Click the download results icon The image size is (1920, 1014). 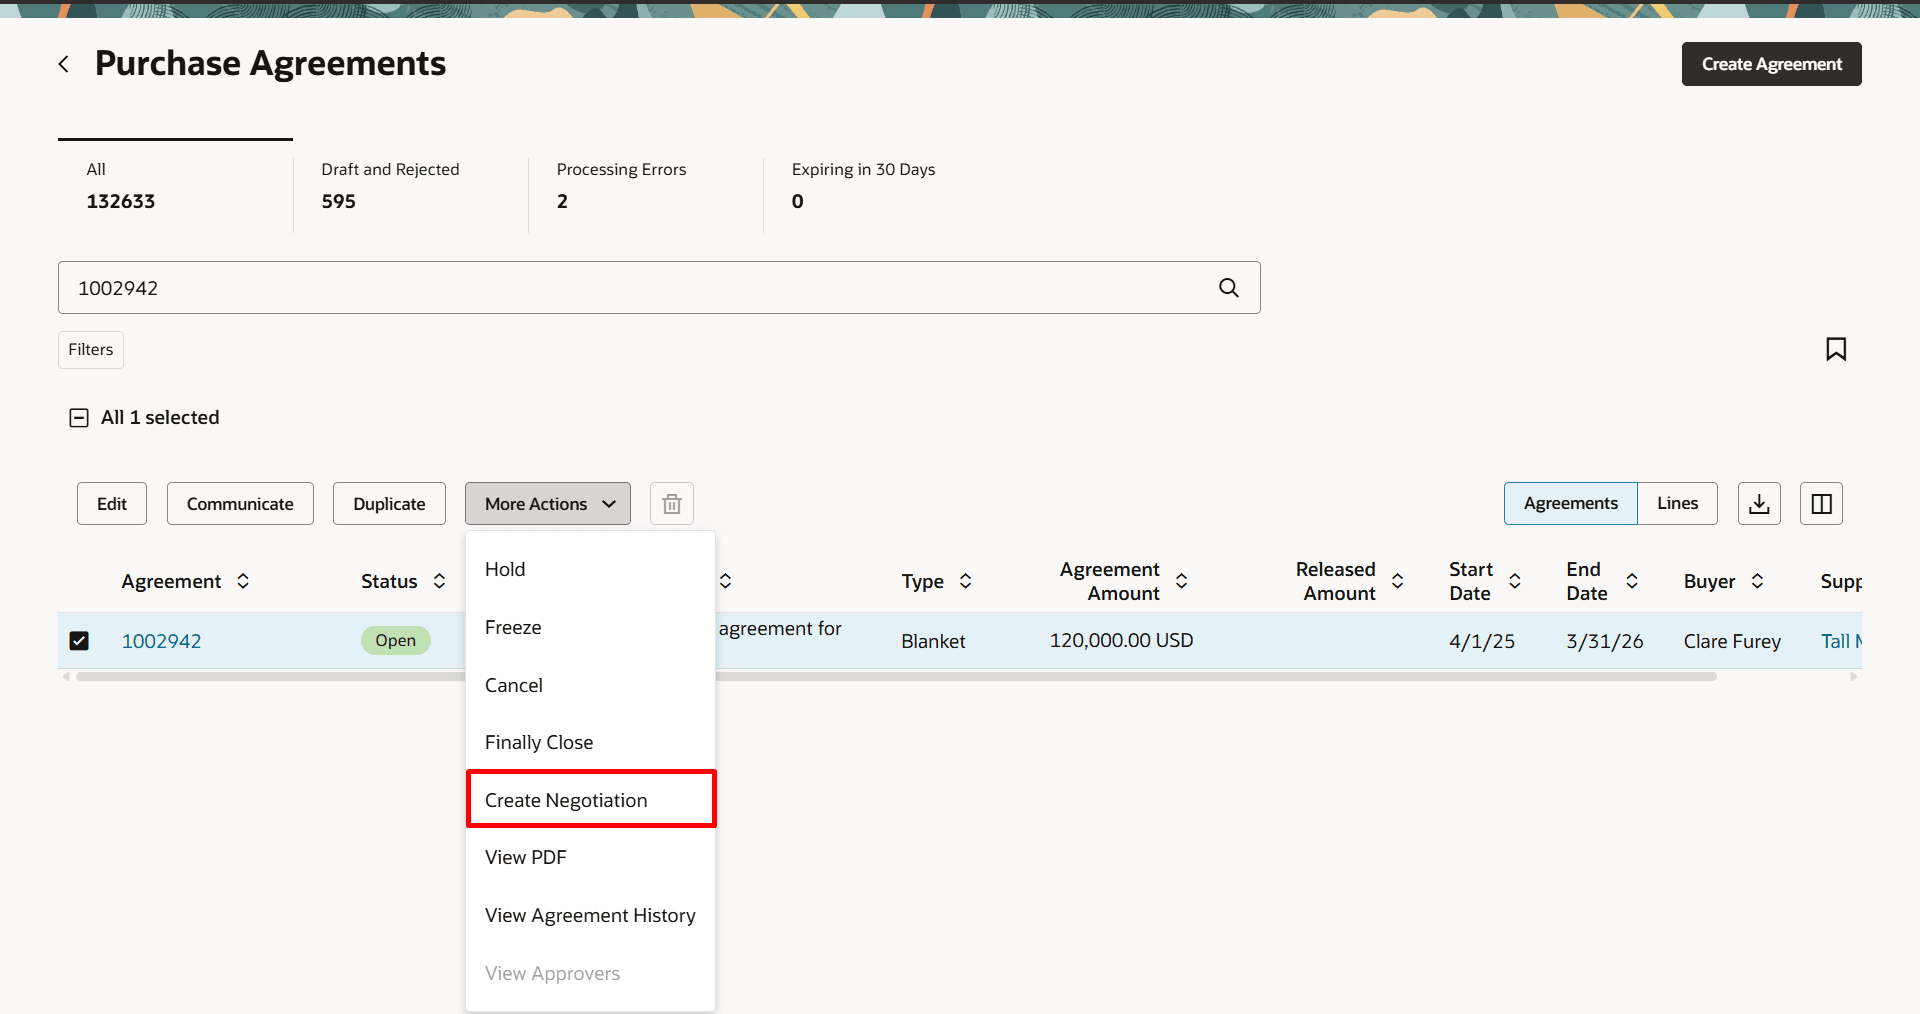point(1759,503)
